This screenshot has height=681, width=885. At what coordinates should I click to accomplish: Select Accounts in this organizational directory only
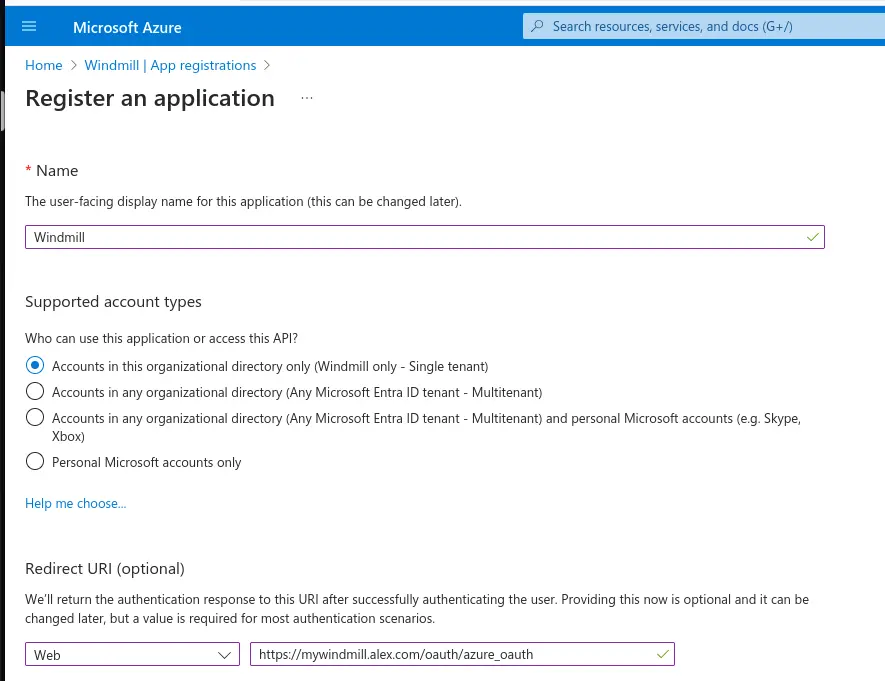[x=35, y=365]
